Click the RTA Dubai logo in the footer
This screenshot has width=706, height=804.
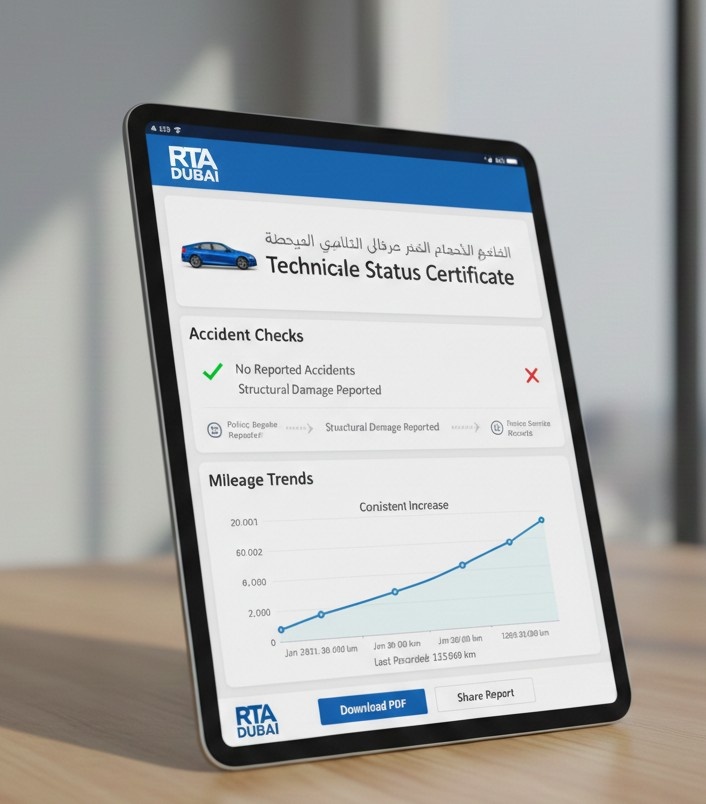point(259,721)
